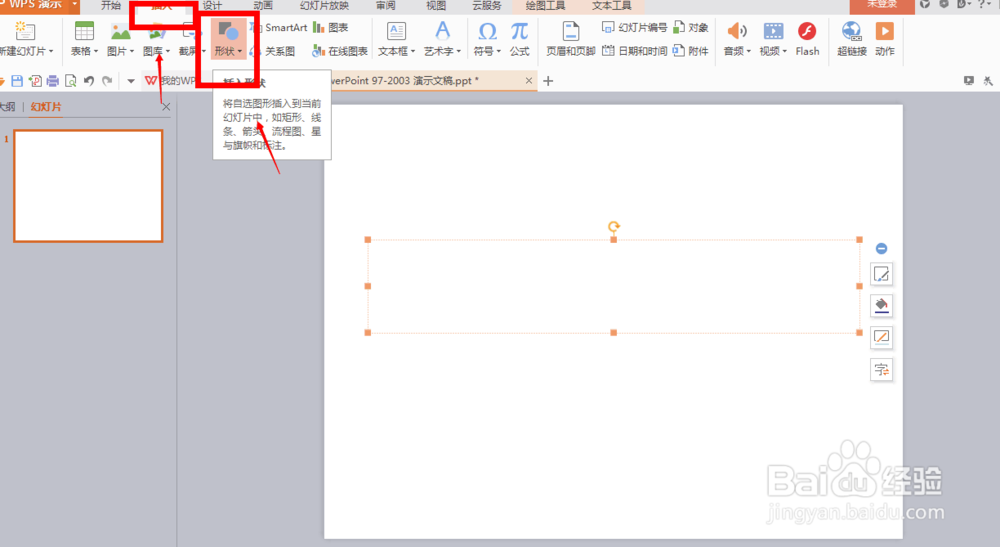Open the WPS 演示 application menu arrow
The height and width of the screenshot is (547, 1000).
75,4
